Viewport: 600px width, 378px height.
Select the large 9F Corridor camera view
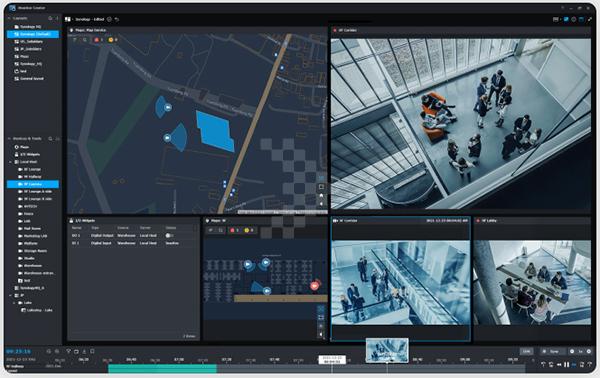coord(461,123)
